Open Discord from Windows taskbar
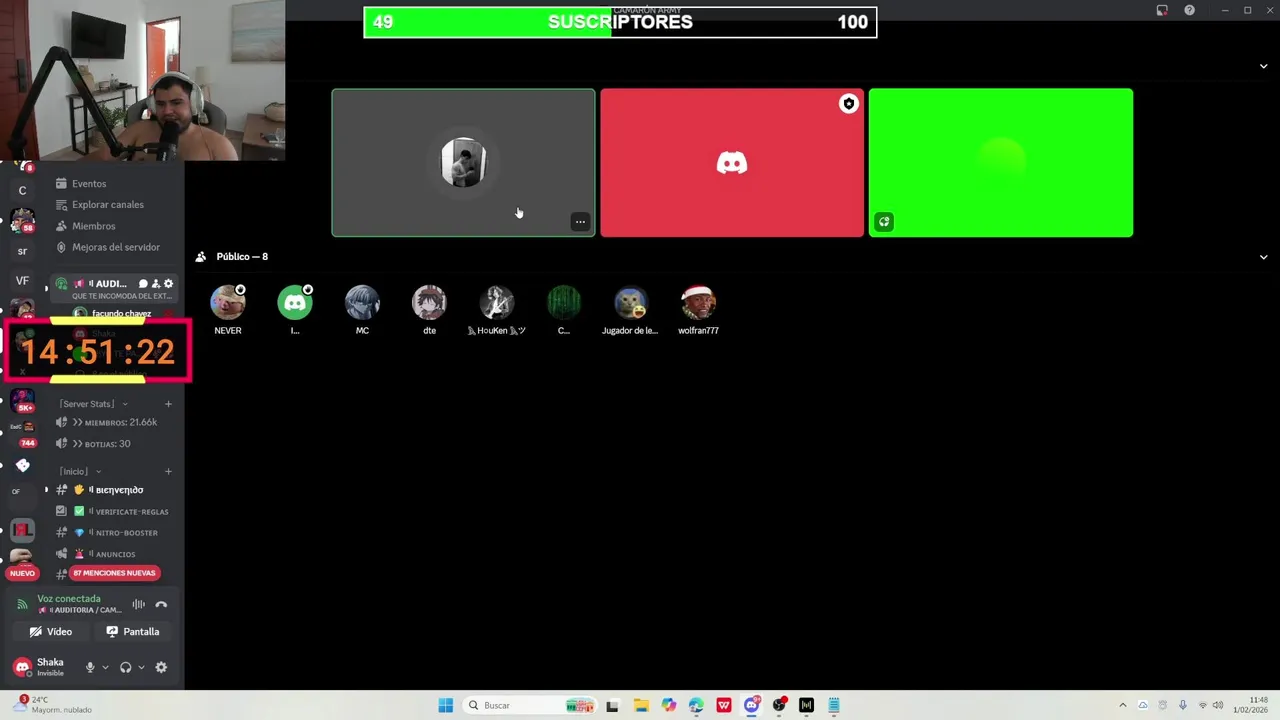 [752, 705]
